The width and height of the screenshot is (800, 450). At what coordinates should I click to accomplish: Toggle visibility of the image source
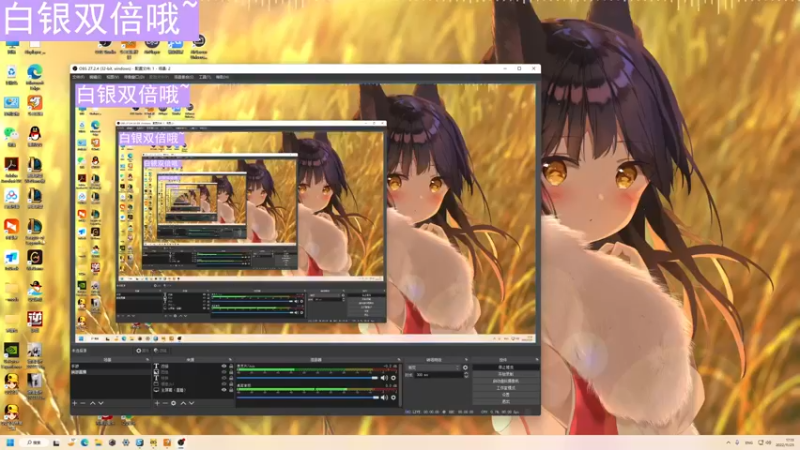[x=223, y=372]
